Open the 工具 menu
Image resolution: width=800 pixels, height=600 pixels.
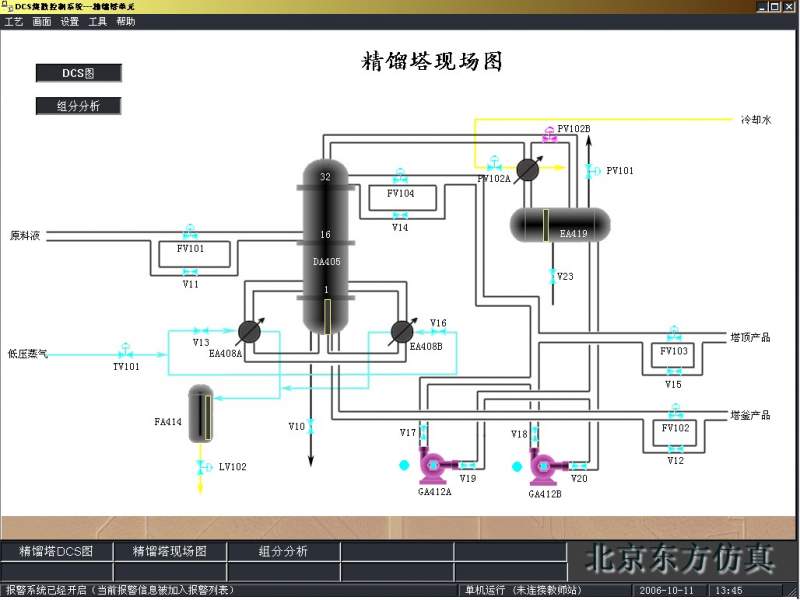point(97,21)
